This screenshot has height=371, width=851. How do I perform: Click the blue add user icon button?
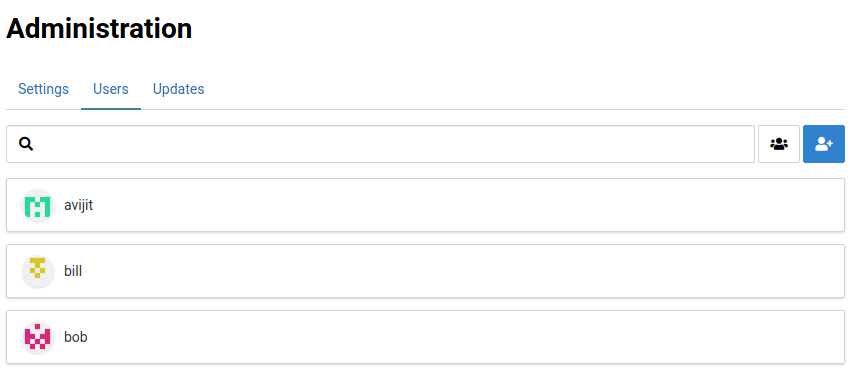[824, 144]
